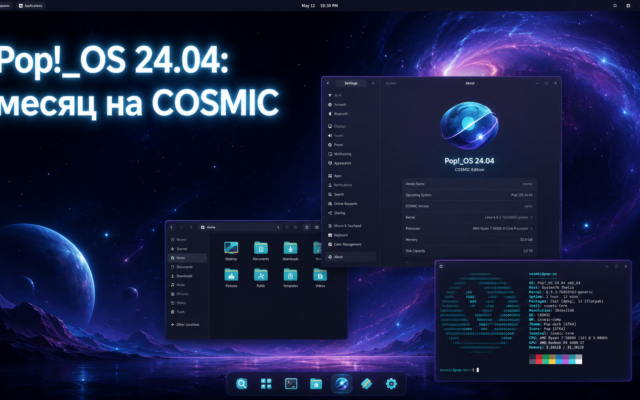Viewport: 640px width, 400px height.
Task: Open the text editor pencil icon in dock
Action: point(367,384)
